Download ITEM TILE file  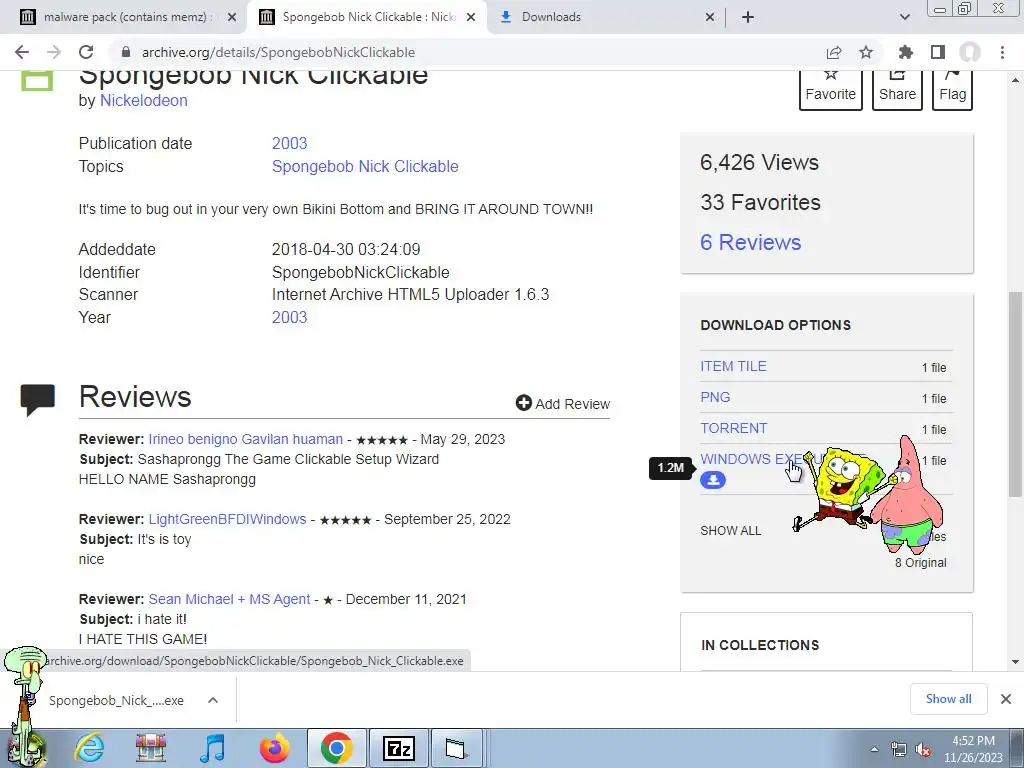[733, 366]
